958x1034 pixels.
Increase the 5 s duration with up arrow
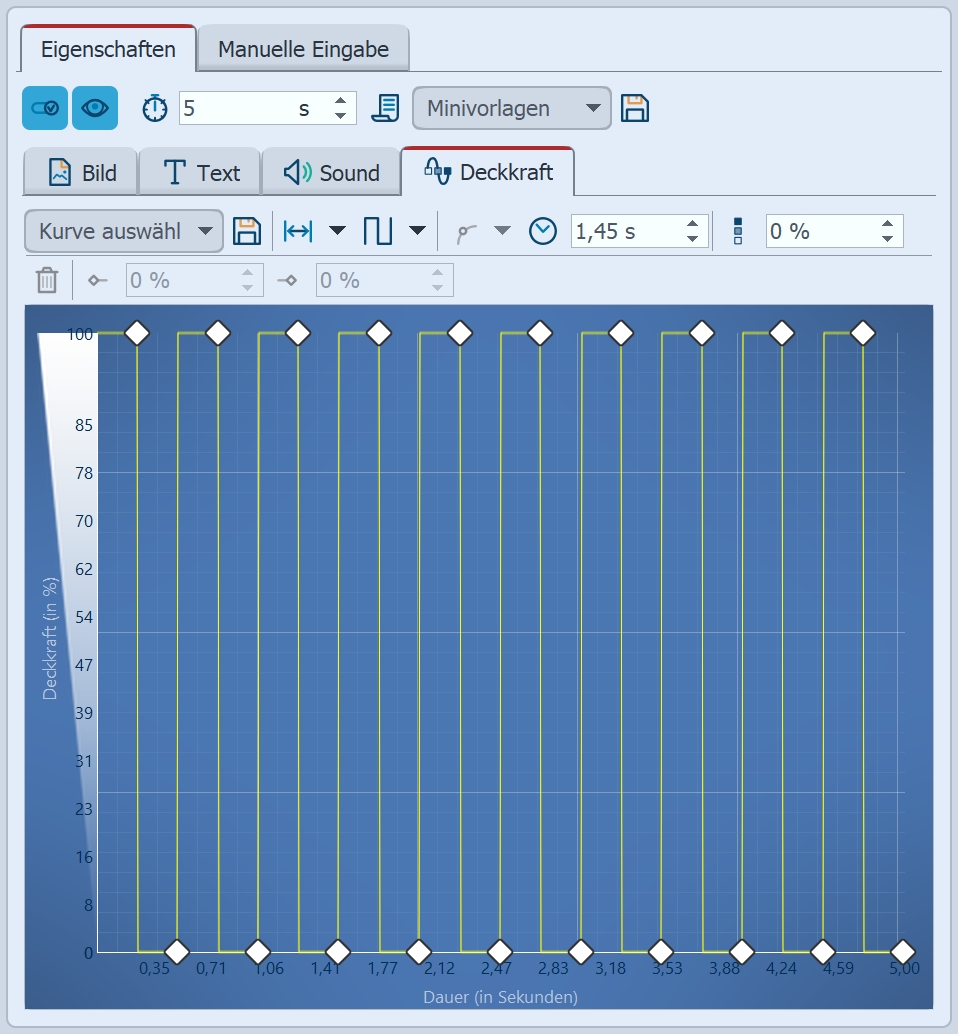(340, 101)
